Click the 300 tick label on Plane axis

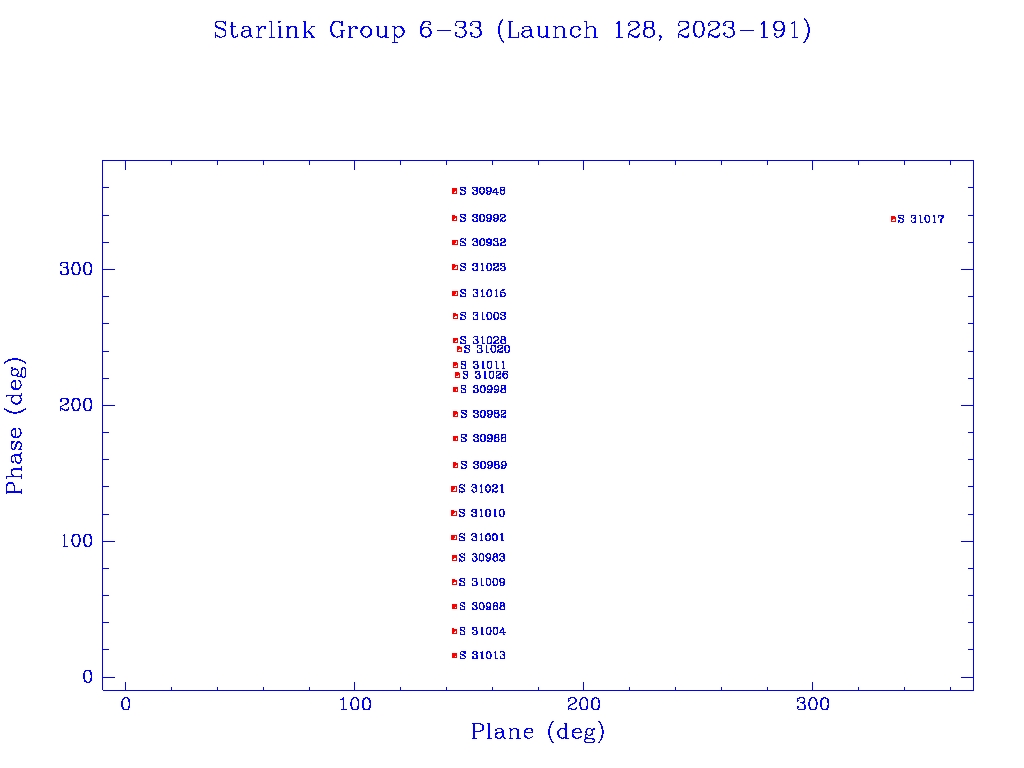[813, 704]
